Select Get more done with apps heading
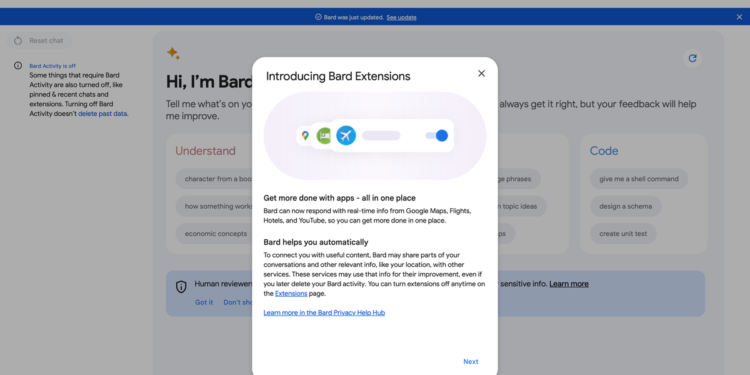 click(340, 198)
